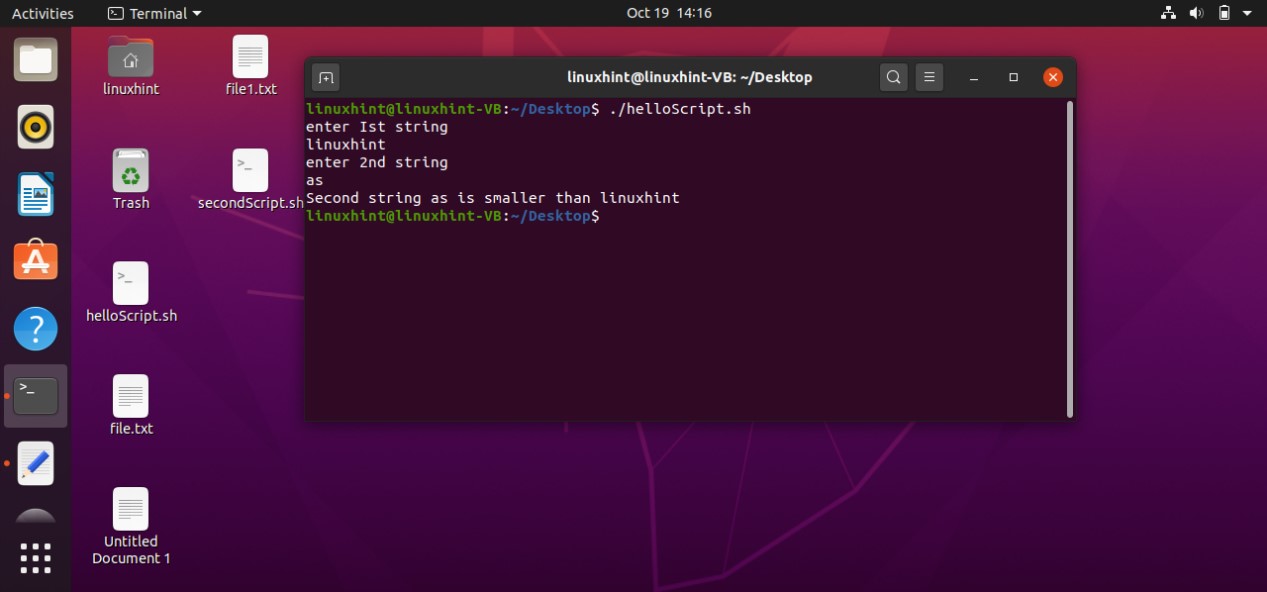Click the 'Second string as is smaller' line
1267x592 pixels.
(x=493, y=198)
